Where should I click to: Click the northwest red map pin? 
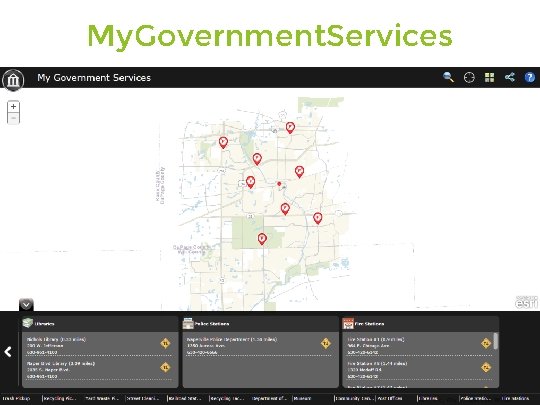pos(223,142)
